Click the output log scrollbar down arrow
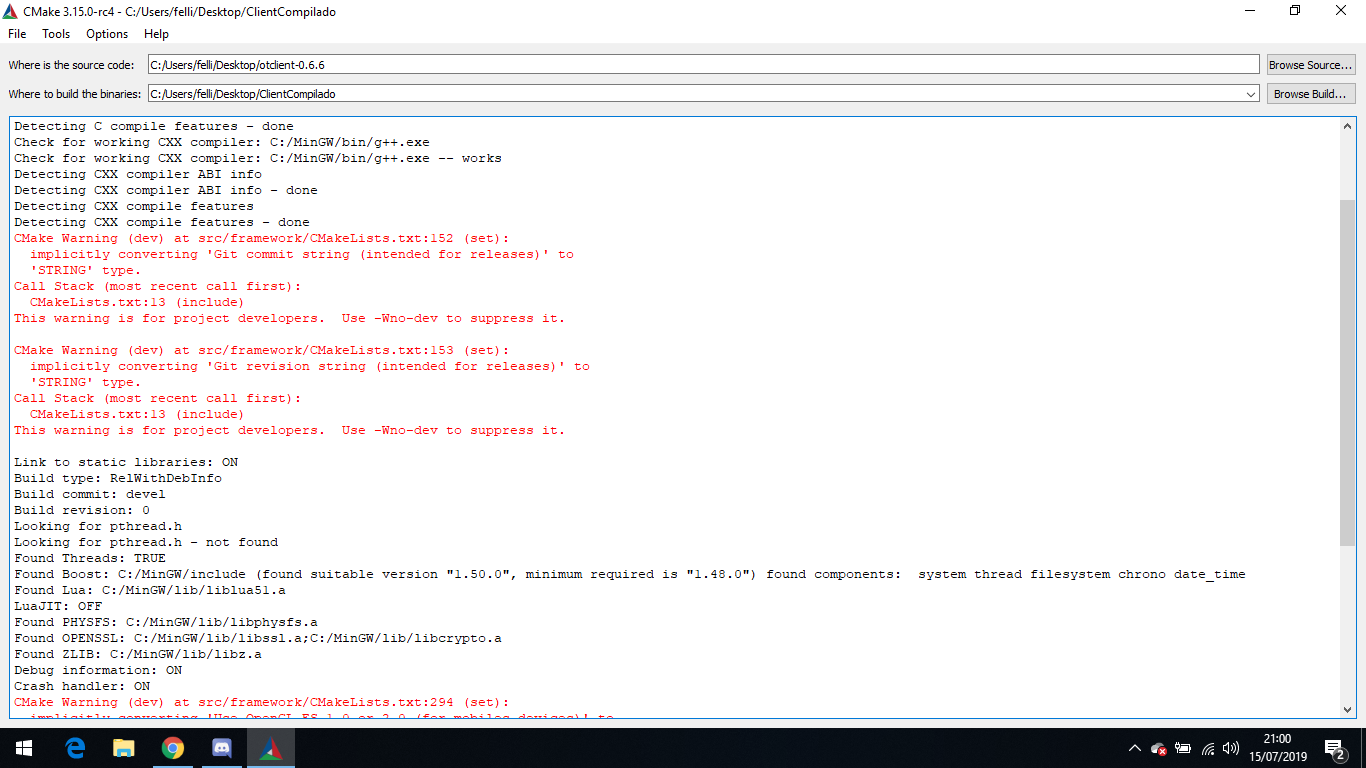 (1348, 709)
